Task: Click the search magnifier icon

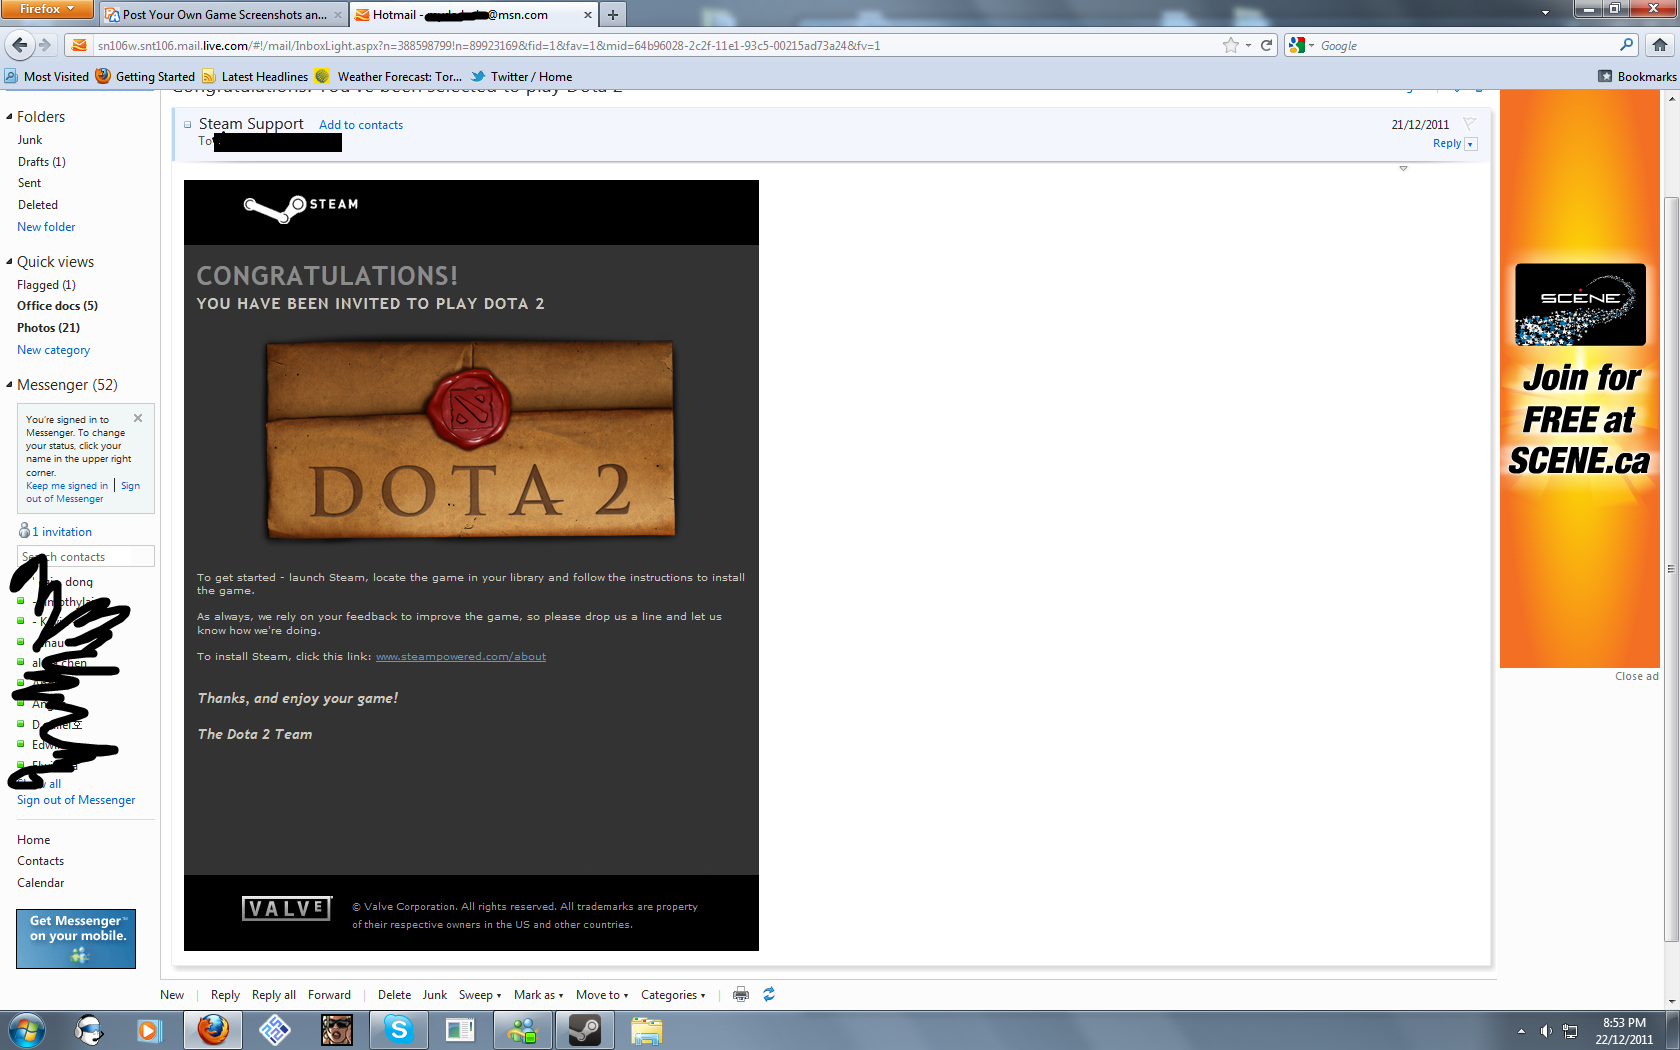Action: coord(1627,45)
